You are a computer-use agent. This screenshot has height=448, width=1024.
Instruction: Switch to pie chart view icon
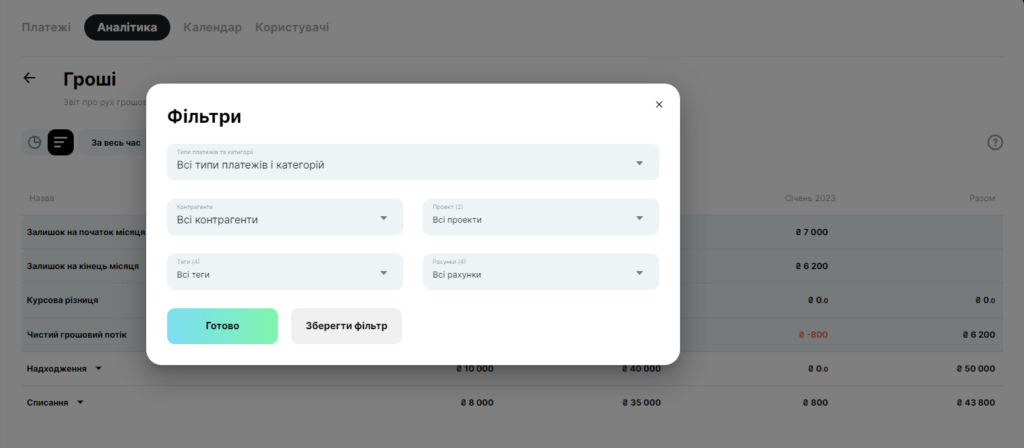tap(35, 142)
